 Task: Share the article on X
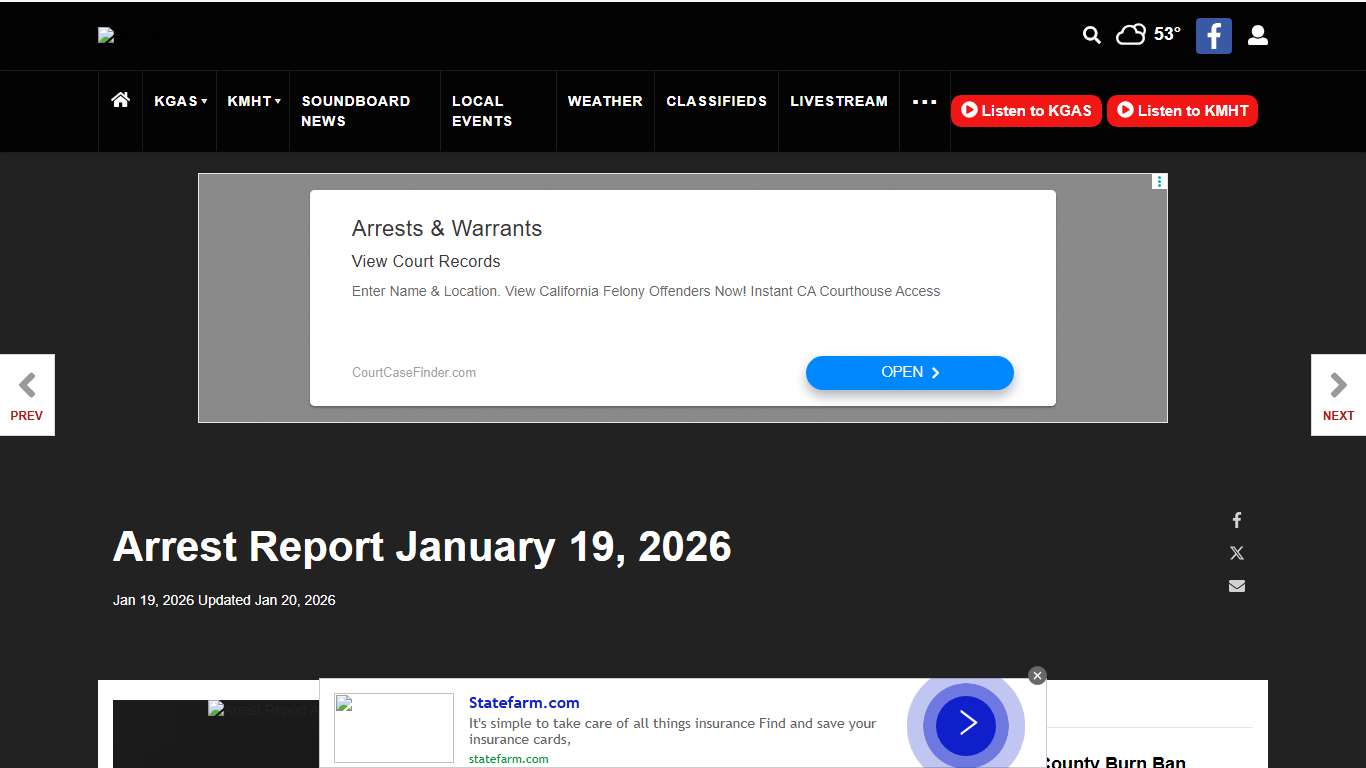point(1236,553)
